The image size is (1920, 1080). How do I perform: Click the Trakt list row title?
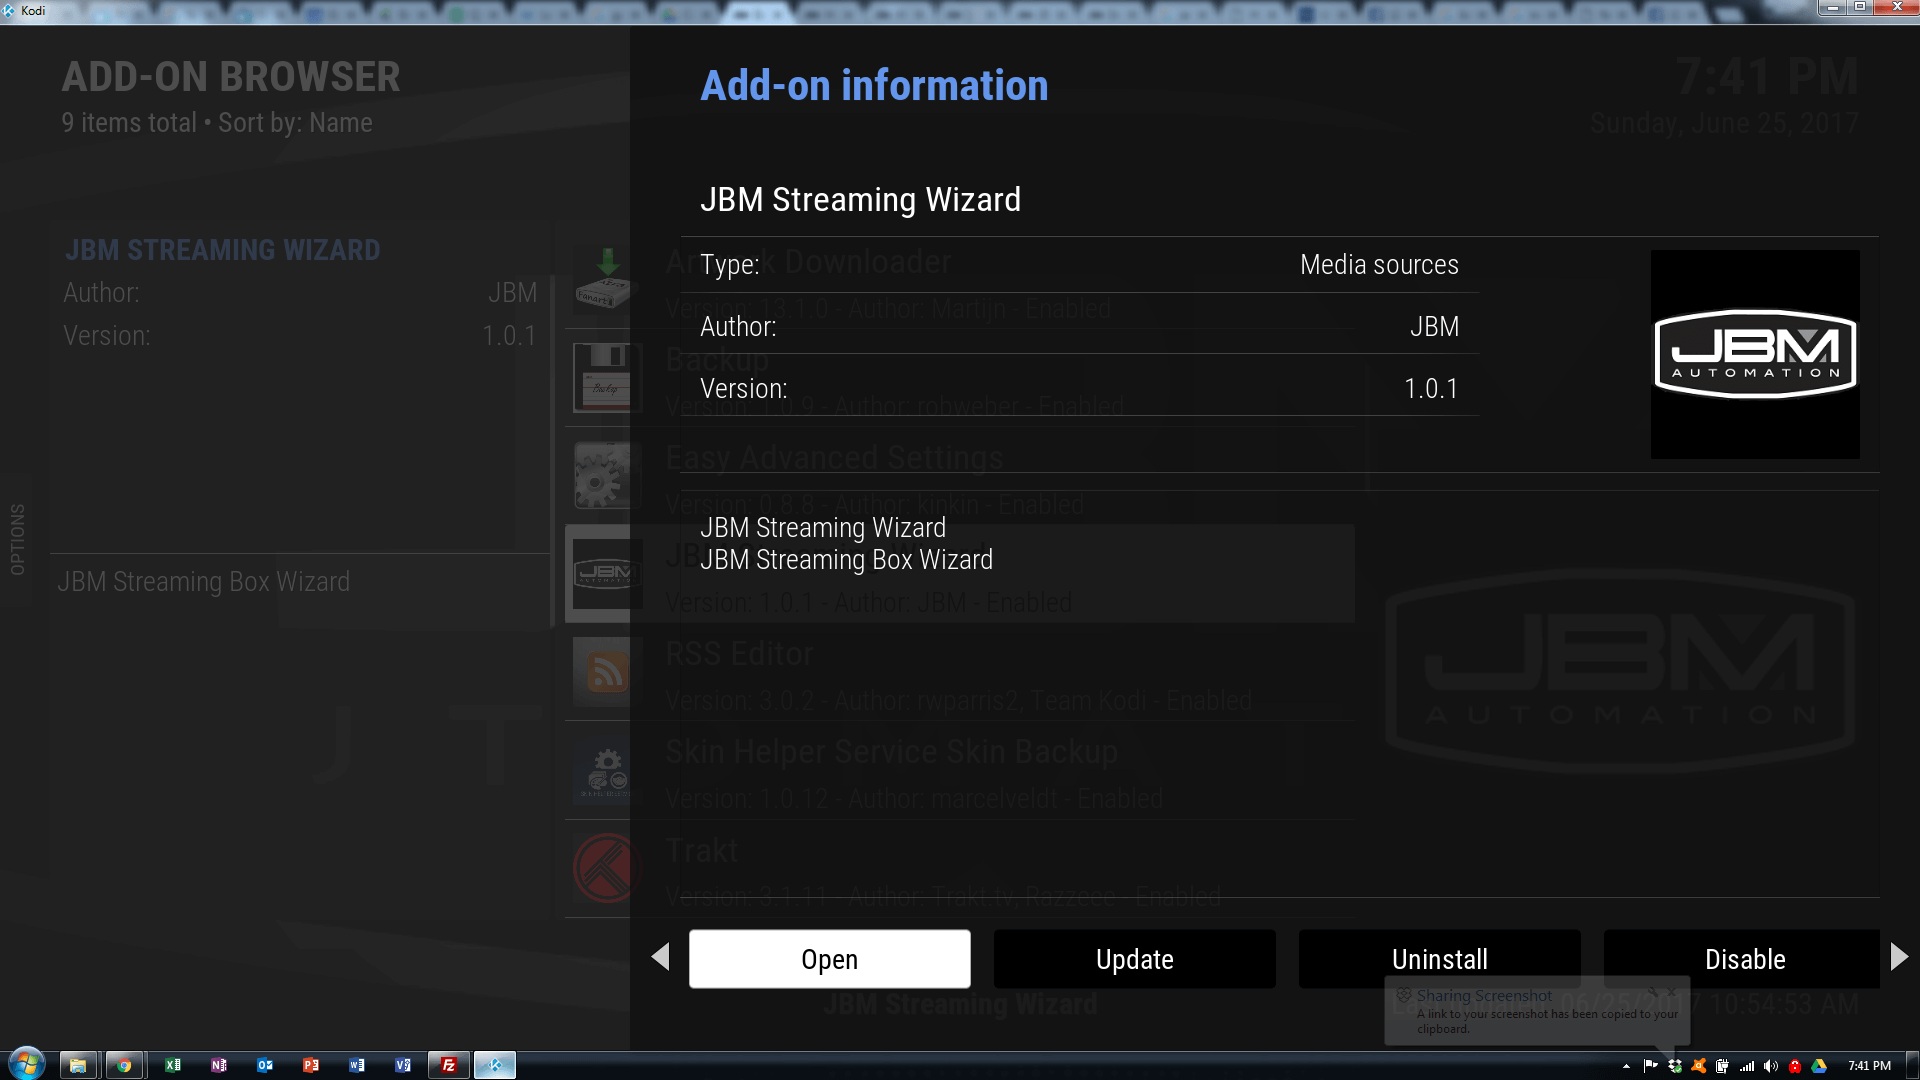(x=701, y=851)
